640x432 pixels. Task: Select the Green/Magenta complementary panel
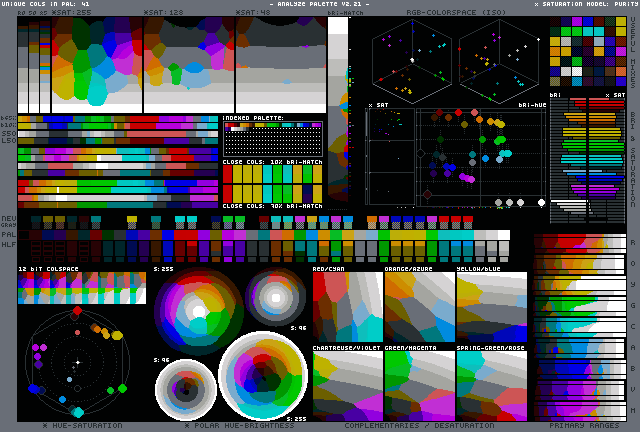tap(419, 384)
